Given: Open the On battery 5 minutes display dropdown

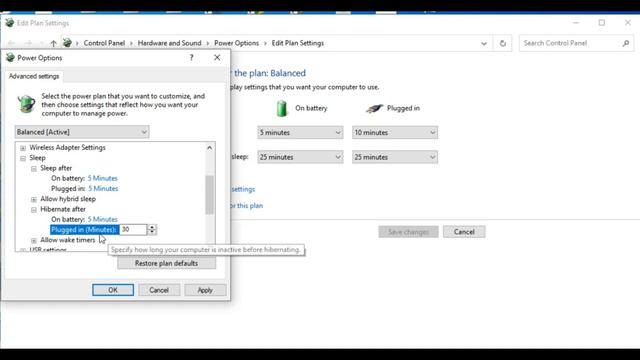Looking at the screenshot, I should coord(300,133).
